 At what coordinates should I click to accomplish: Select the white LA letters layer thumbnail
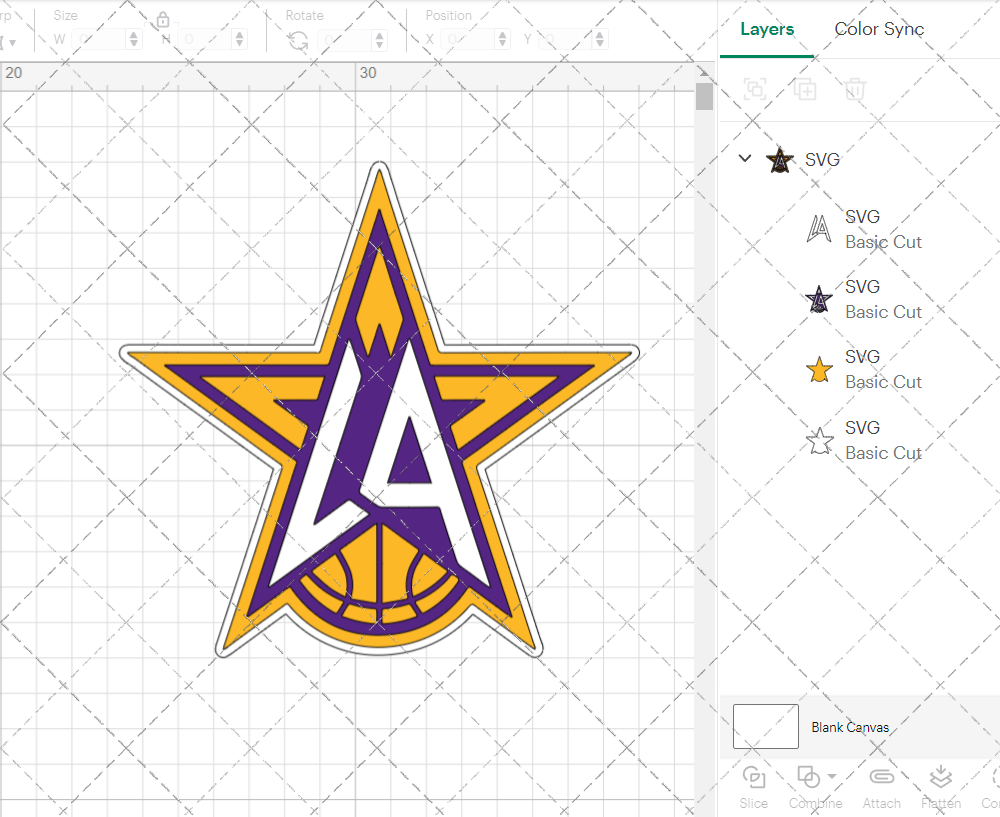coord(819,229)
